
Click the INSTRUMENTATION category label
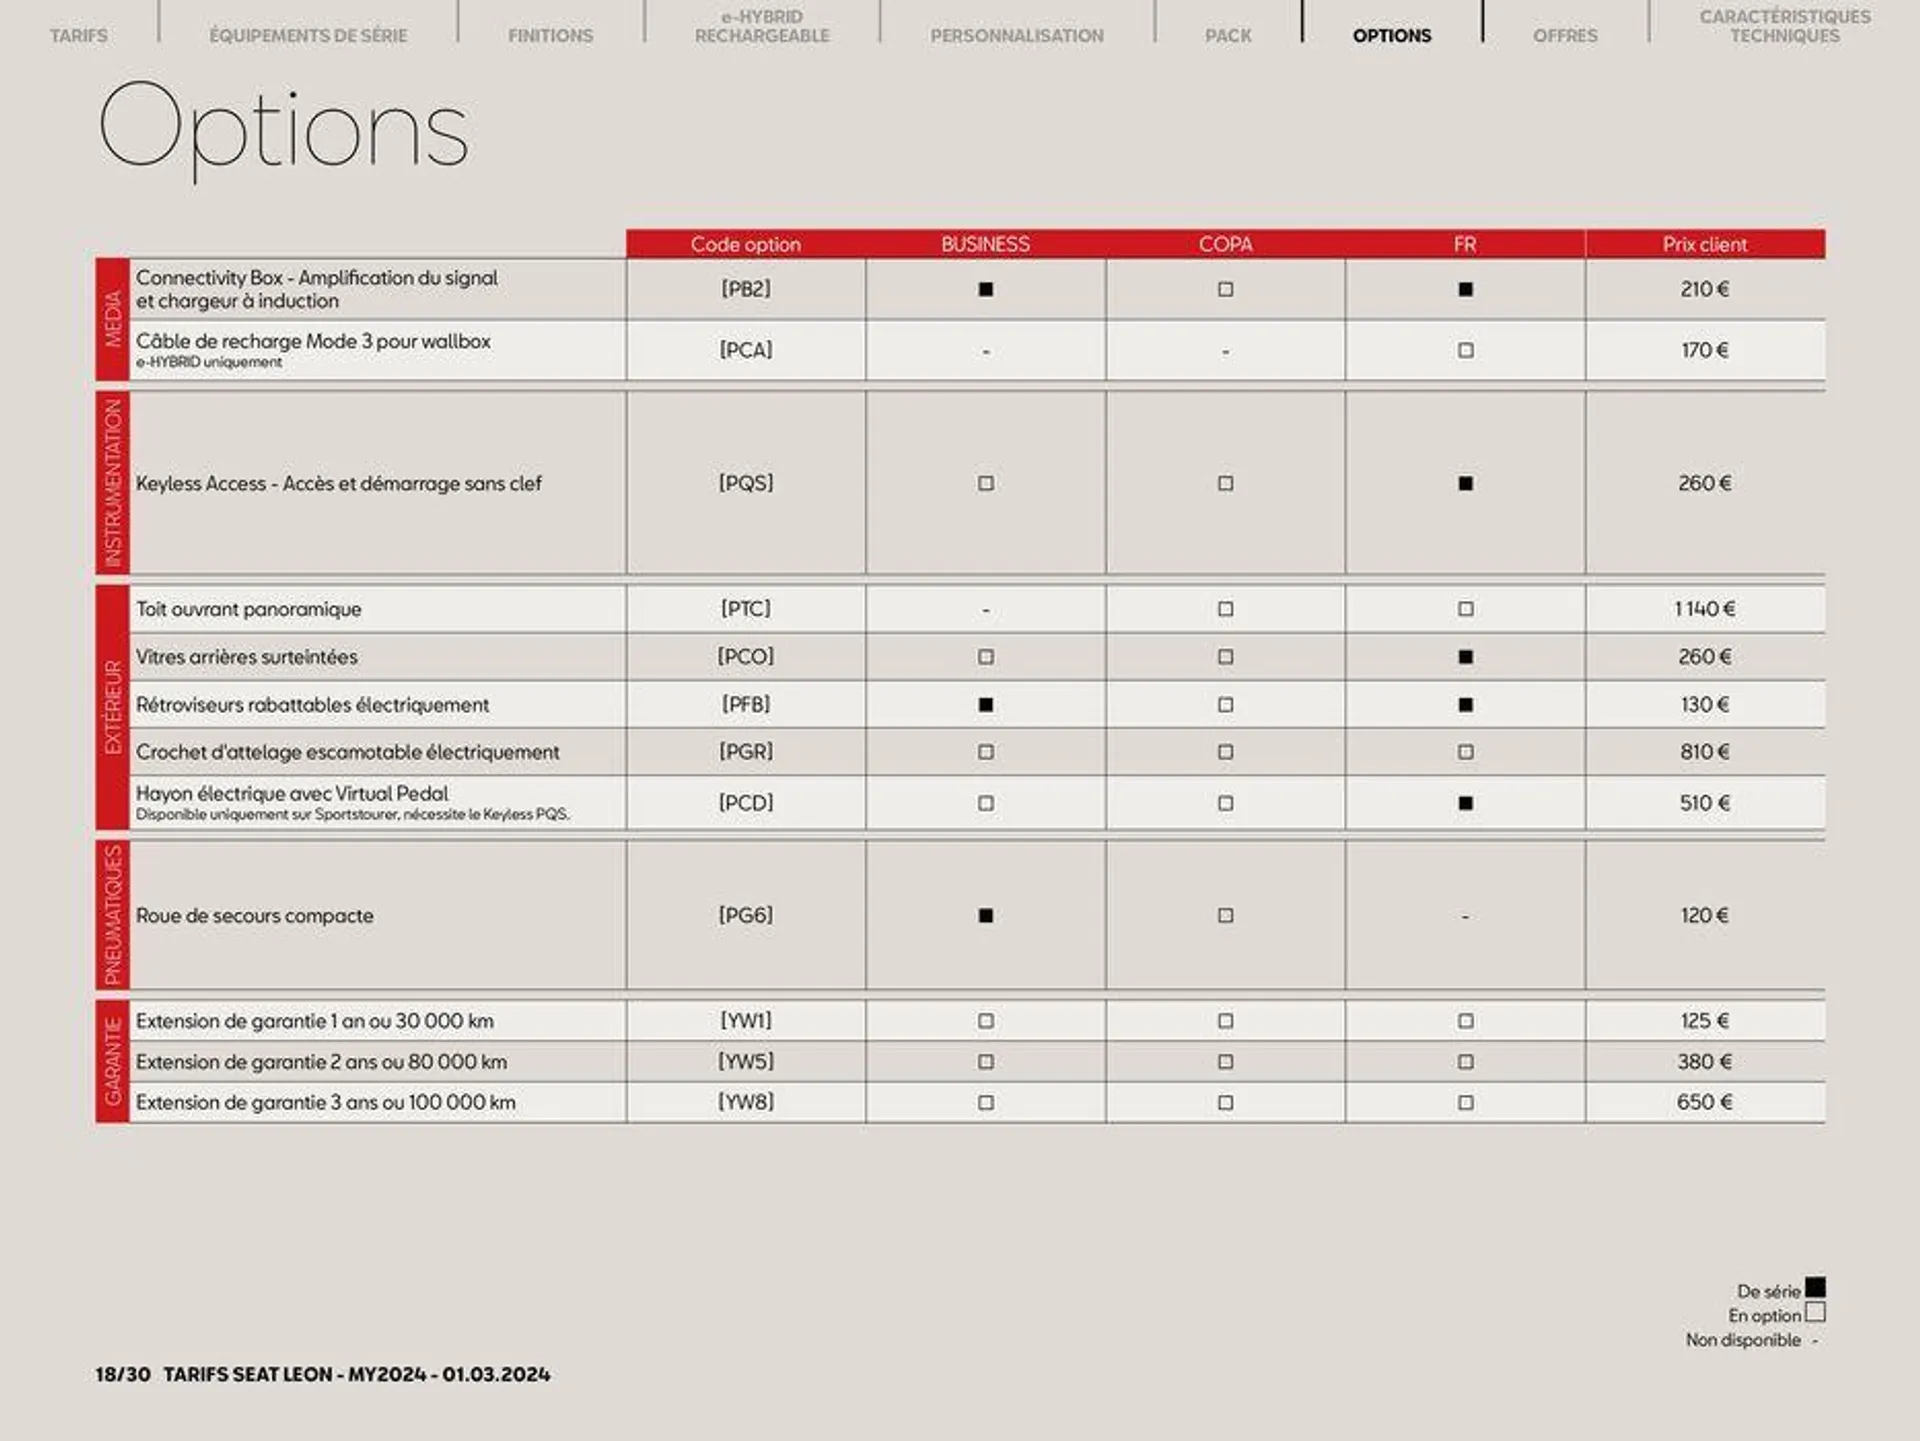113,483
